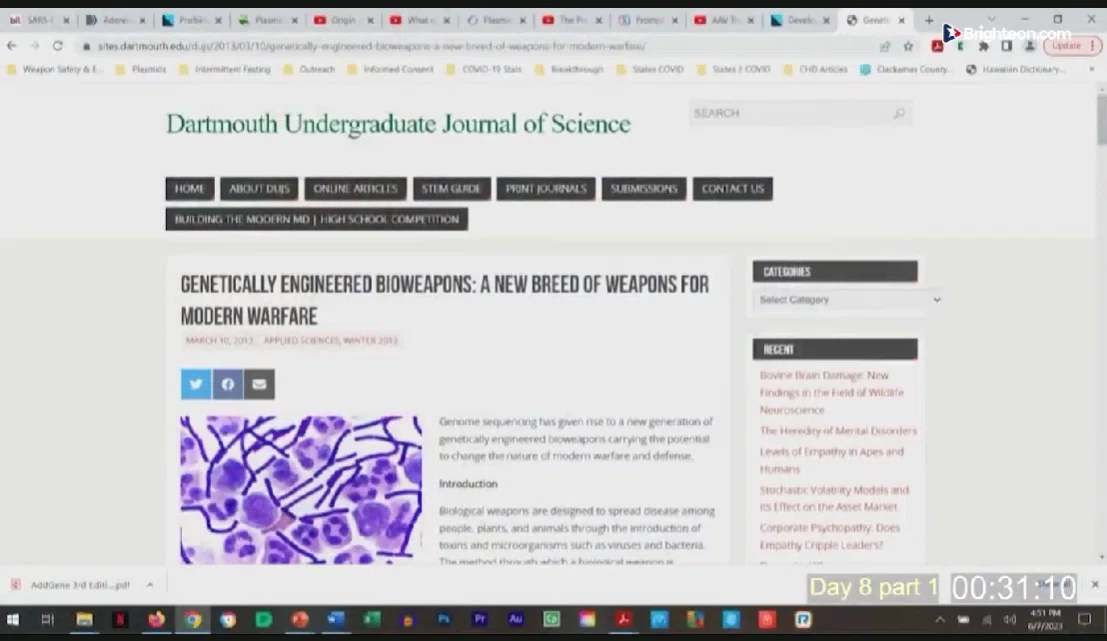Open a new browser tab
The height and width of the screenshot is (641, 1107).
[929, 20]
